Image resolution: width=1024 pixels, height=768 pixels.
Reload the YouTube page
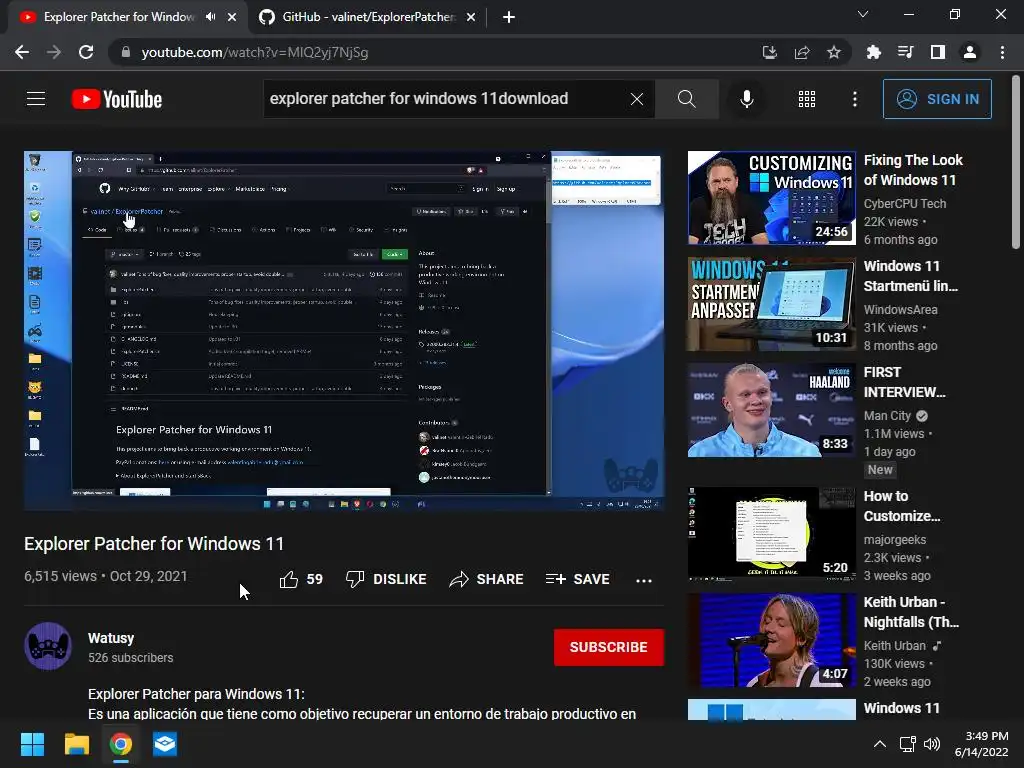pos(86,52)
